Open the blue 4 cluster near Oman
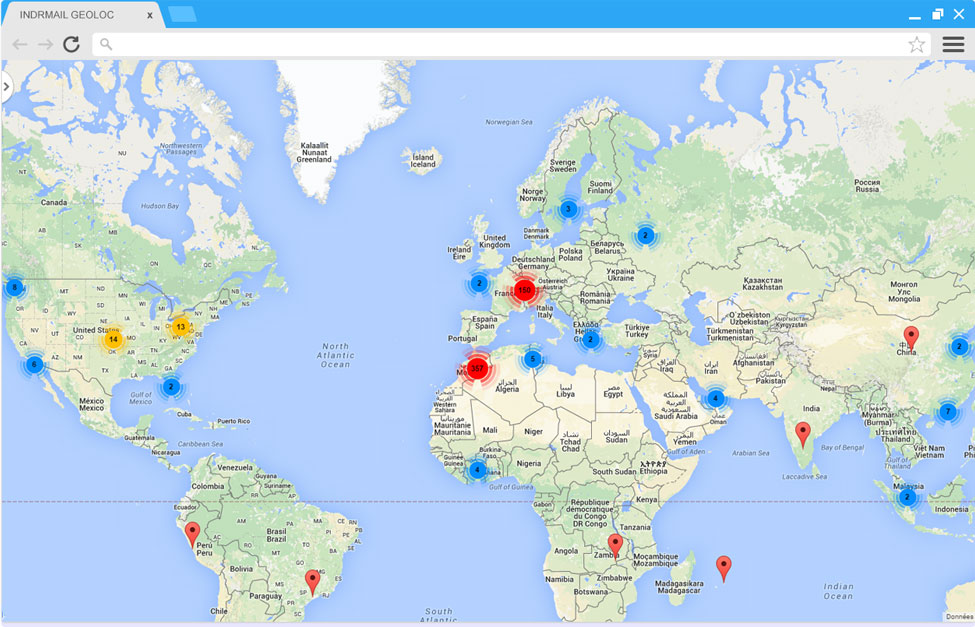 (x=716, y=398)
